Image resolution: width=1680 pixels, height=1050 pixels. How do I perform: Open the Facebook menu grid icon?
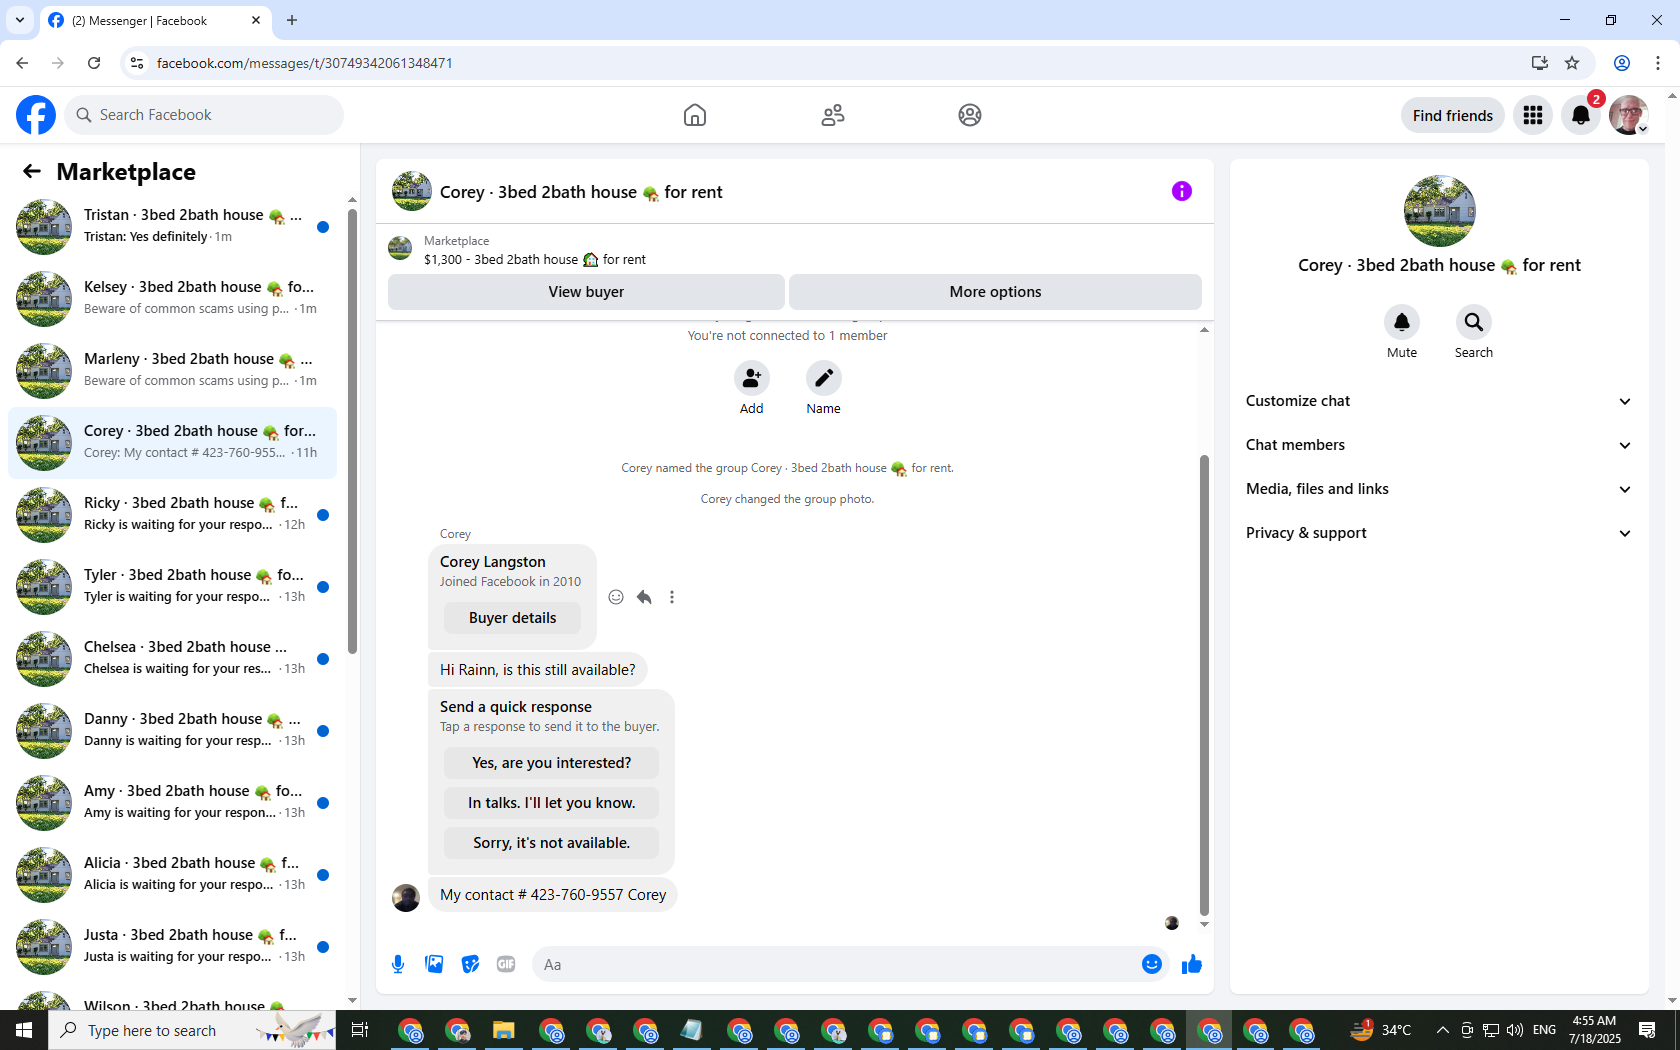pos(1533,115)
